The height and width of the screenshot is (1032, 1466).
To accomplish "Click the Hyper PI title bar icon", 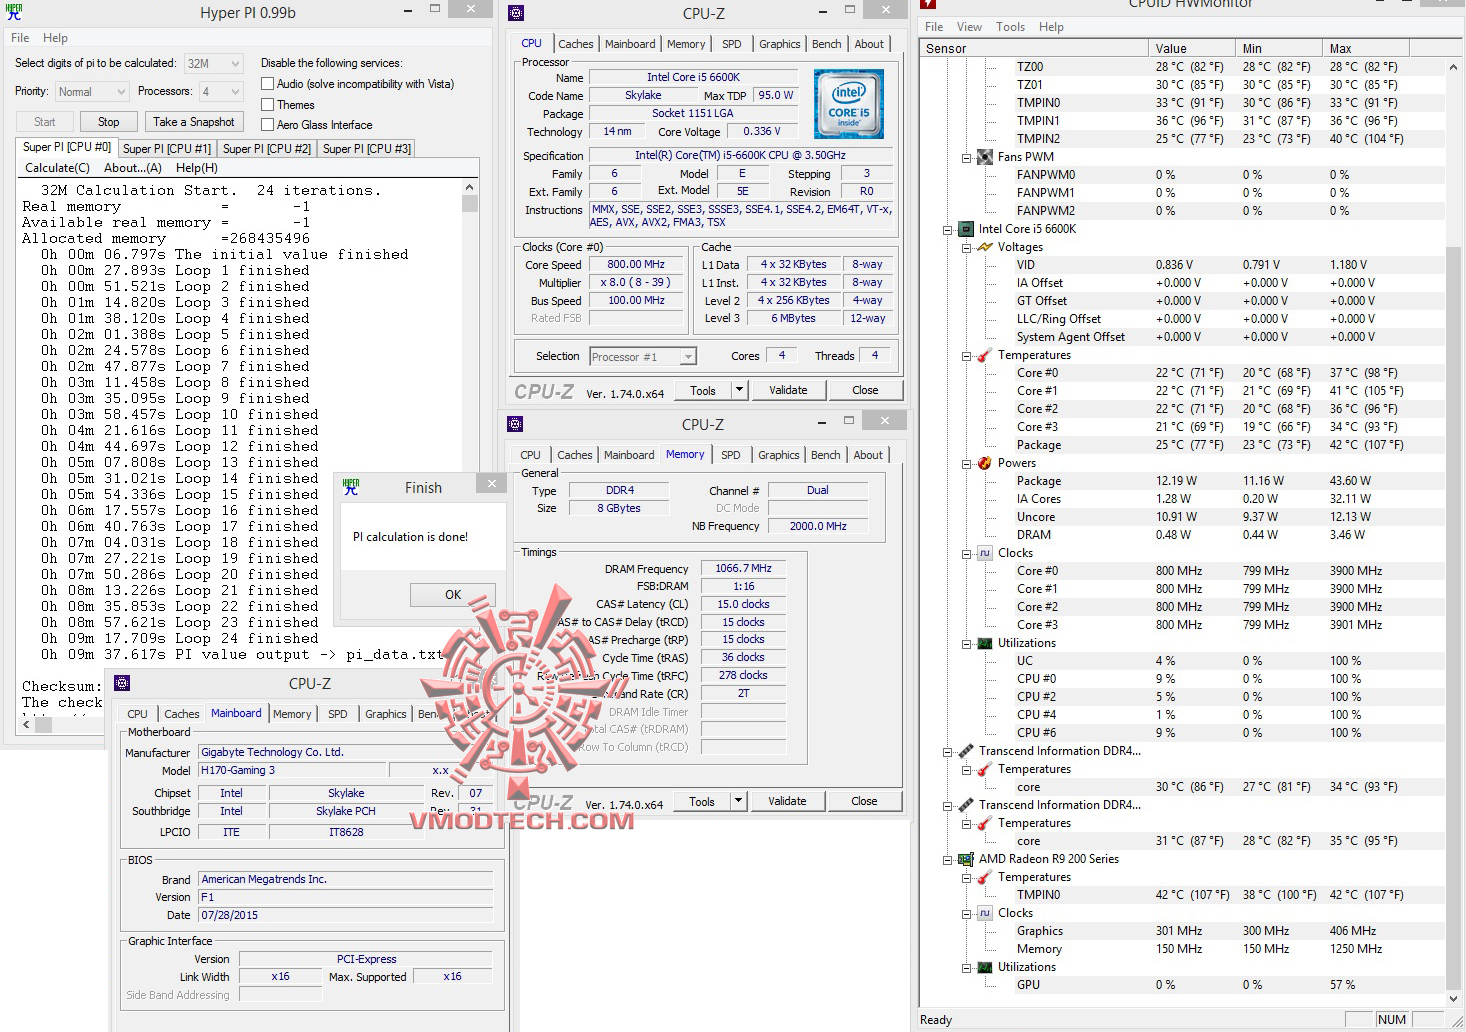I will click(x=14, y=13).
